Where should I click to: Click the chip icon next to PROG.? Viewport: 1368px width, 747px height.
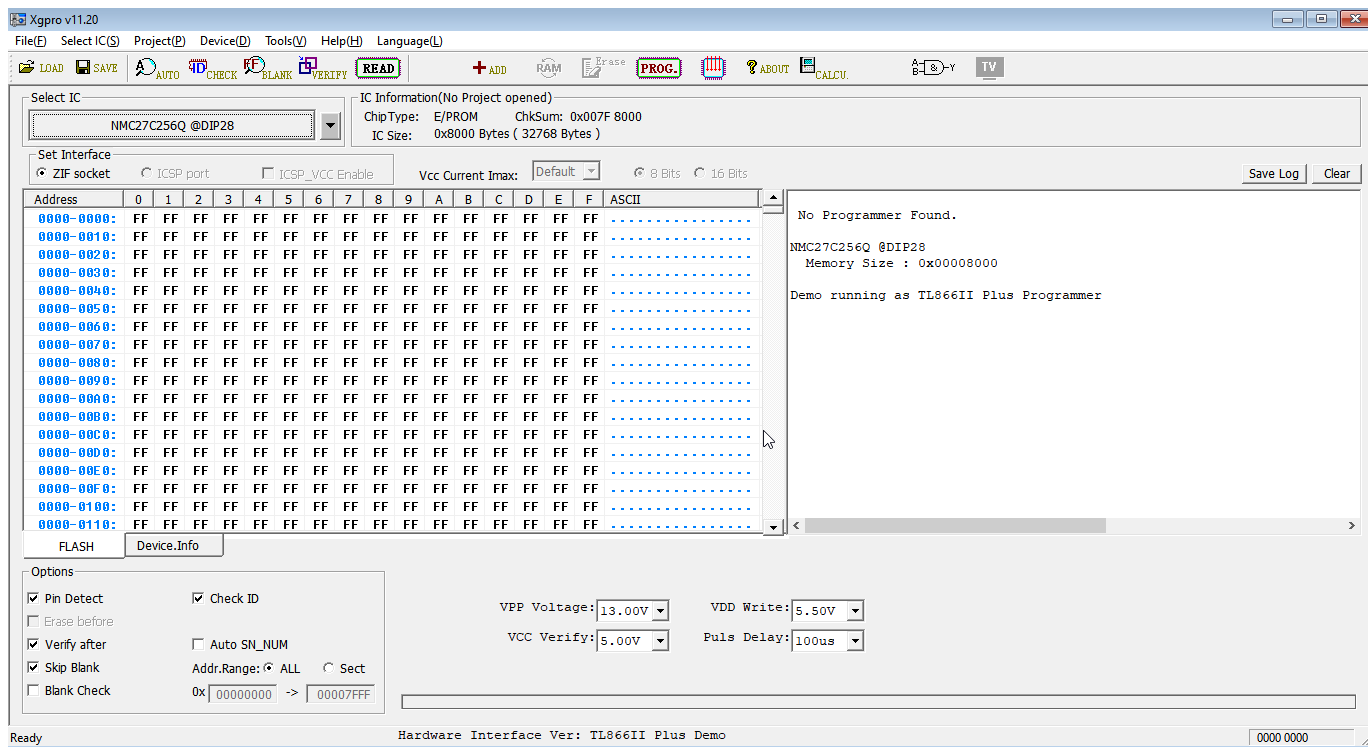[x=713, y=68]
